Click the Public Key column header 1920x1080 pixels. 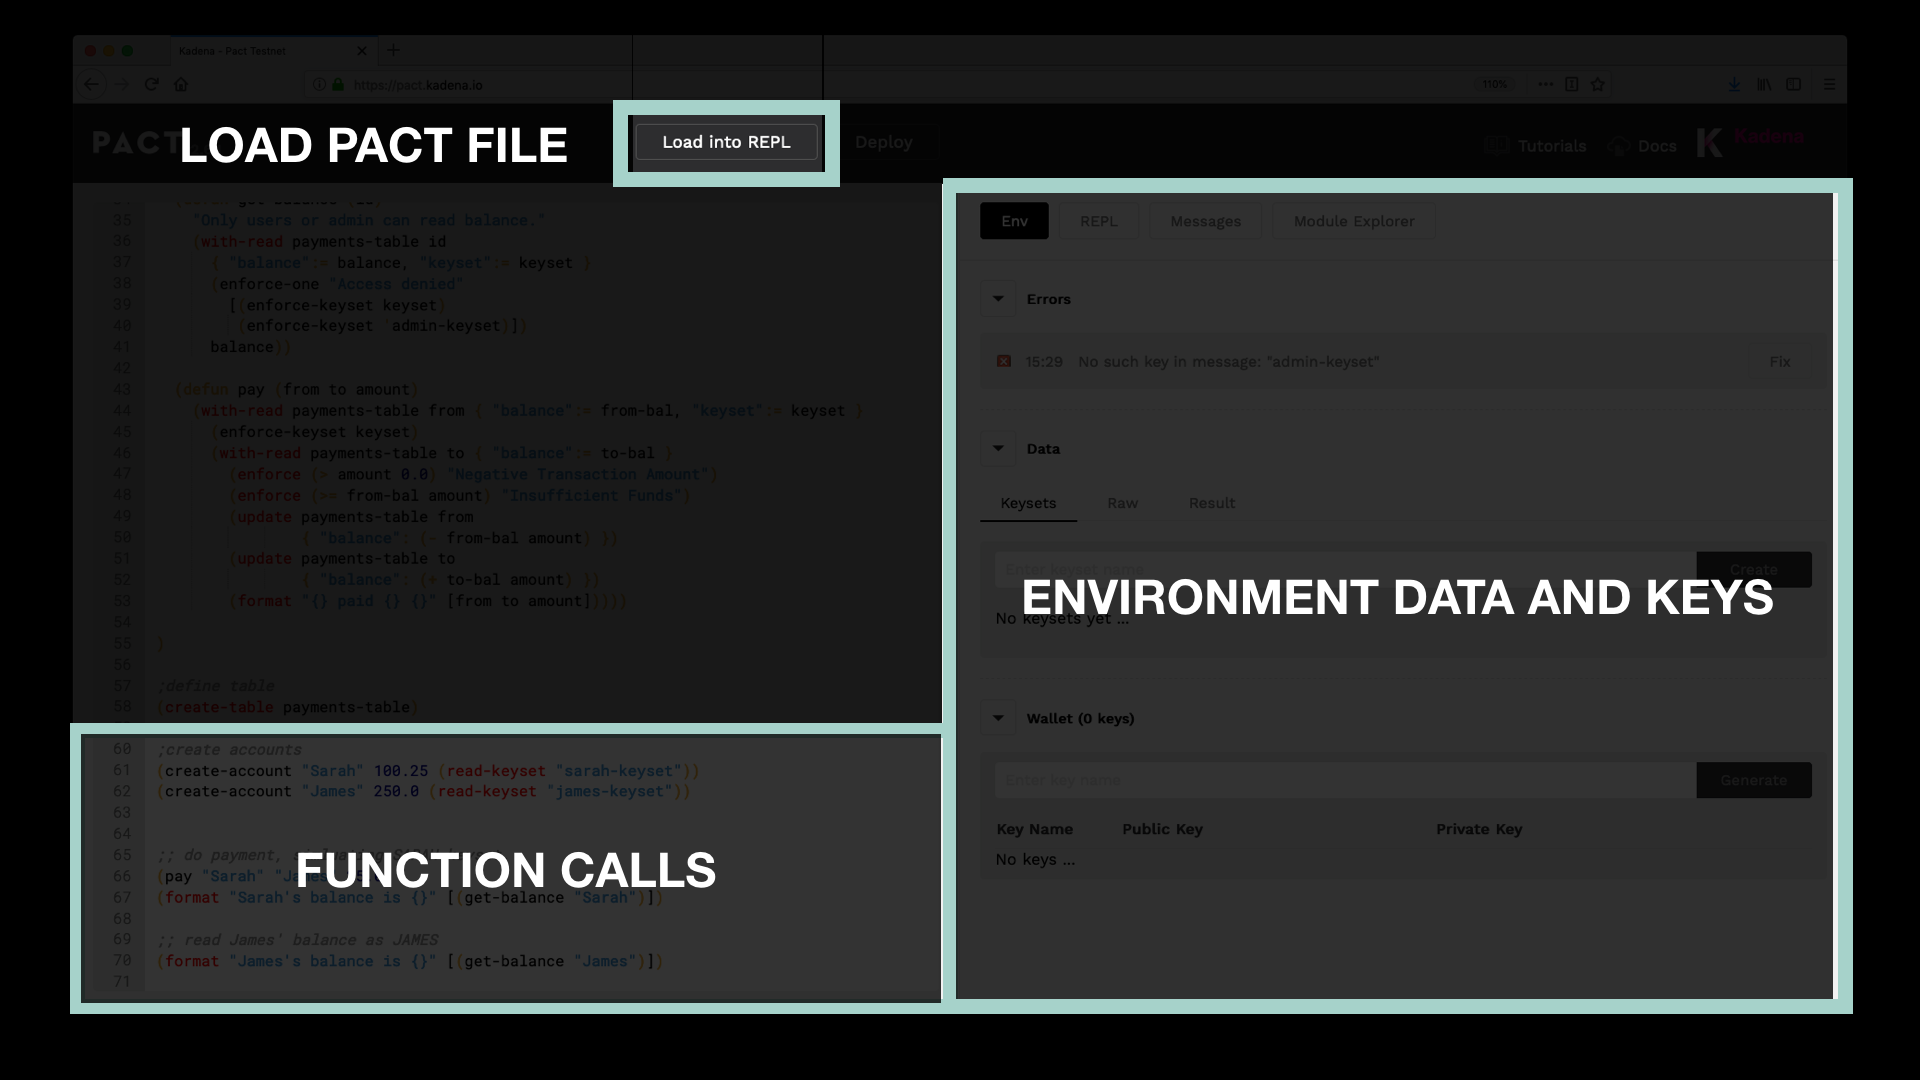(x=1162, y=829)
